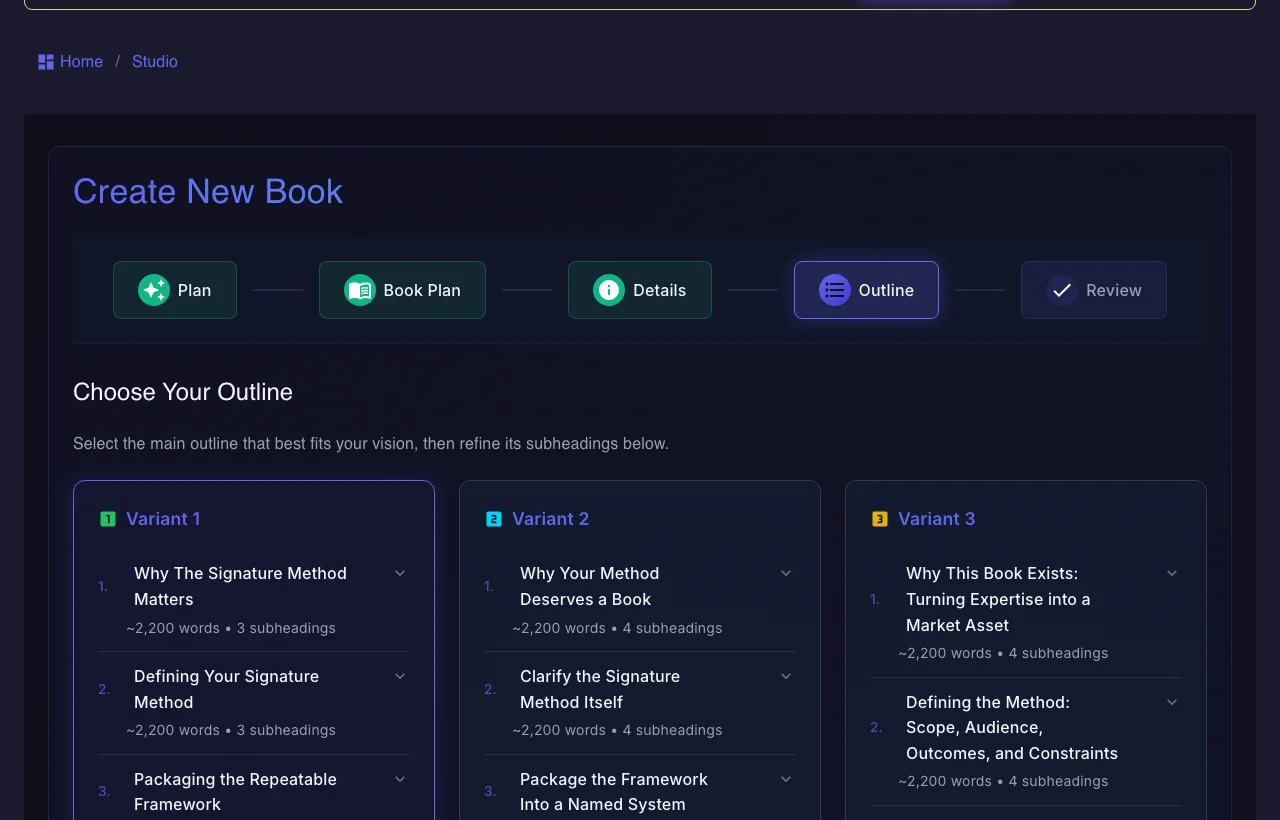This screenshot has width=1280, height=820.
Task: Select the Variant 1 outline heading
Action: point(163,519)
